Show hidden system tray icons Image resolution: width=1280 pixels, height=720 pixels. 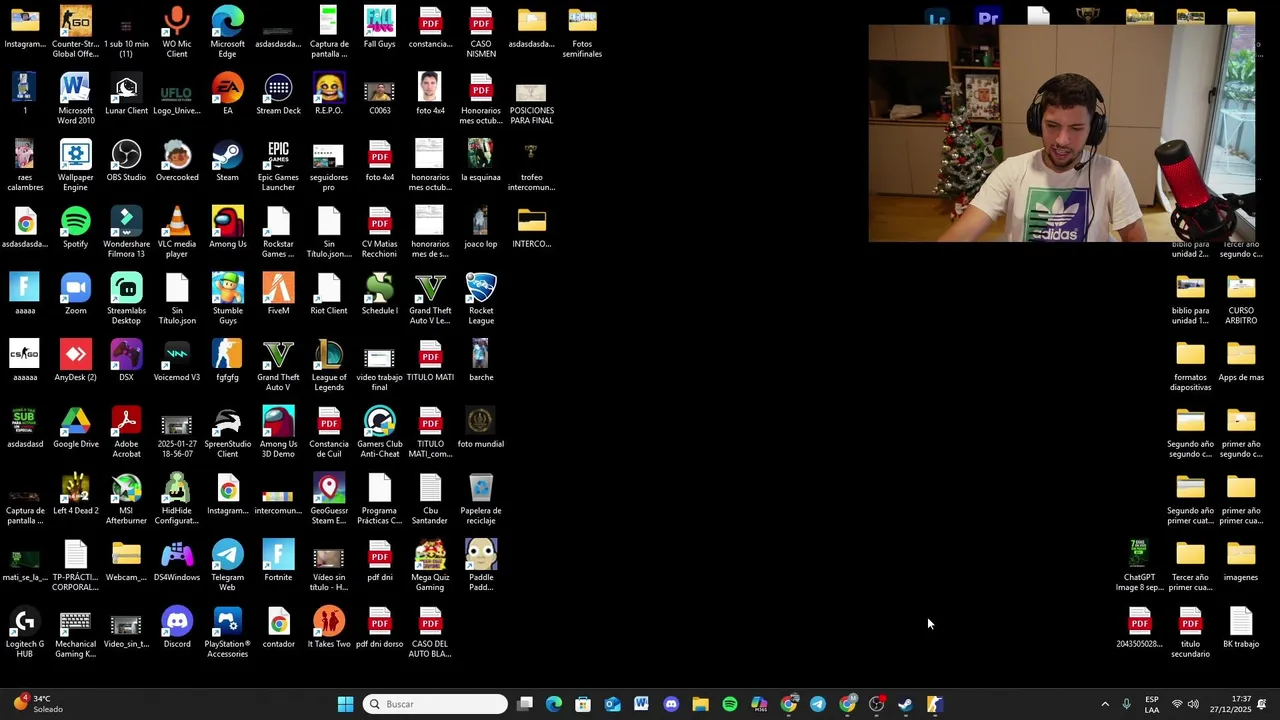coord(1105,704)
